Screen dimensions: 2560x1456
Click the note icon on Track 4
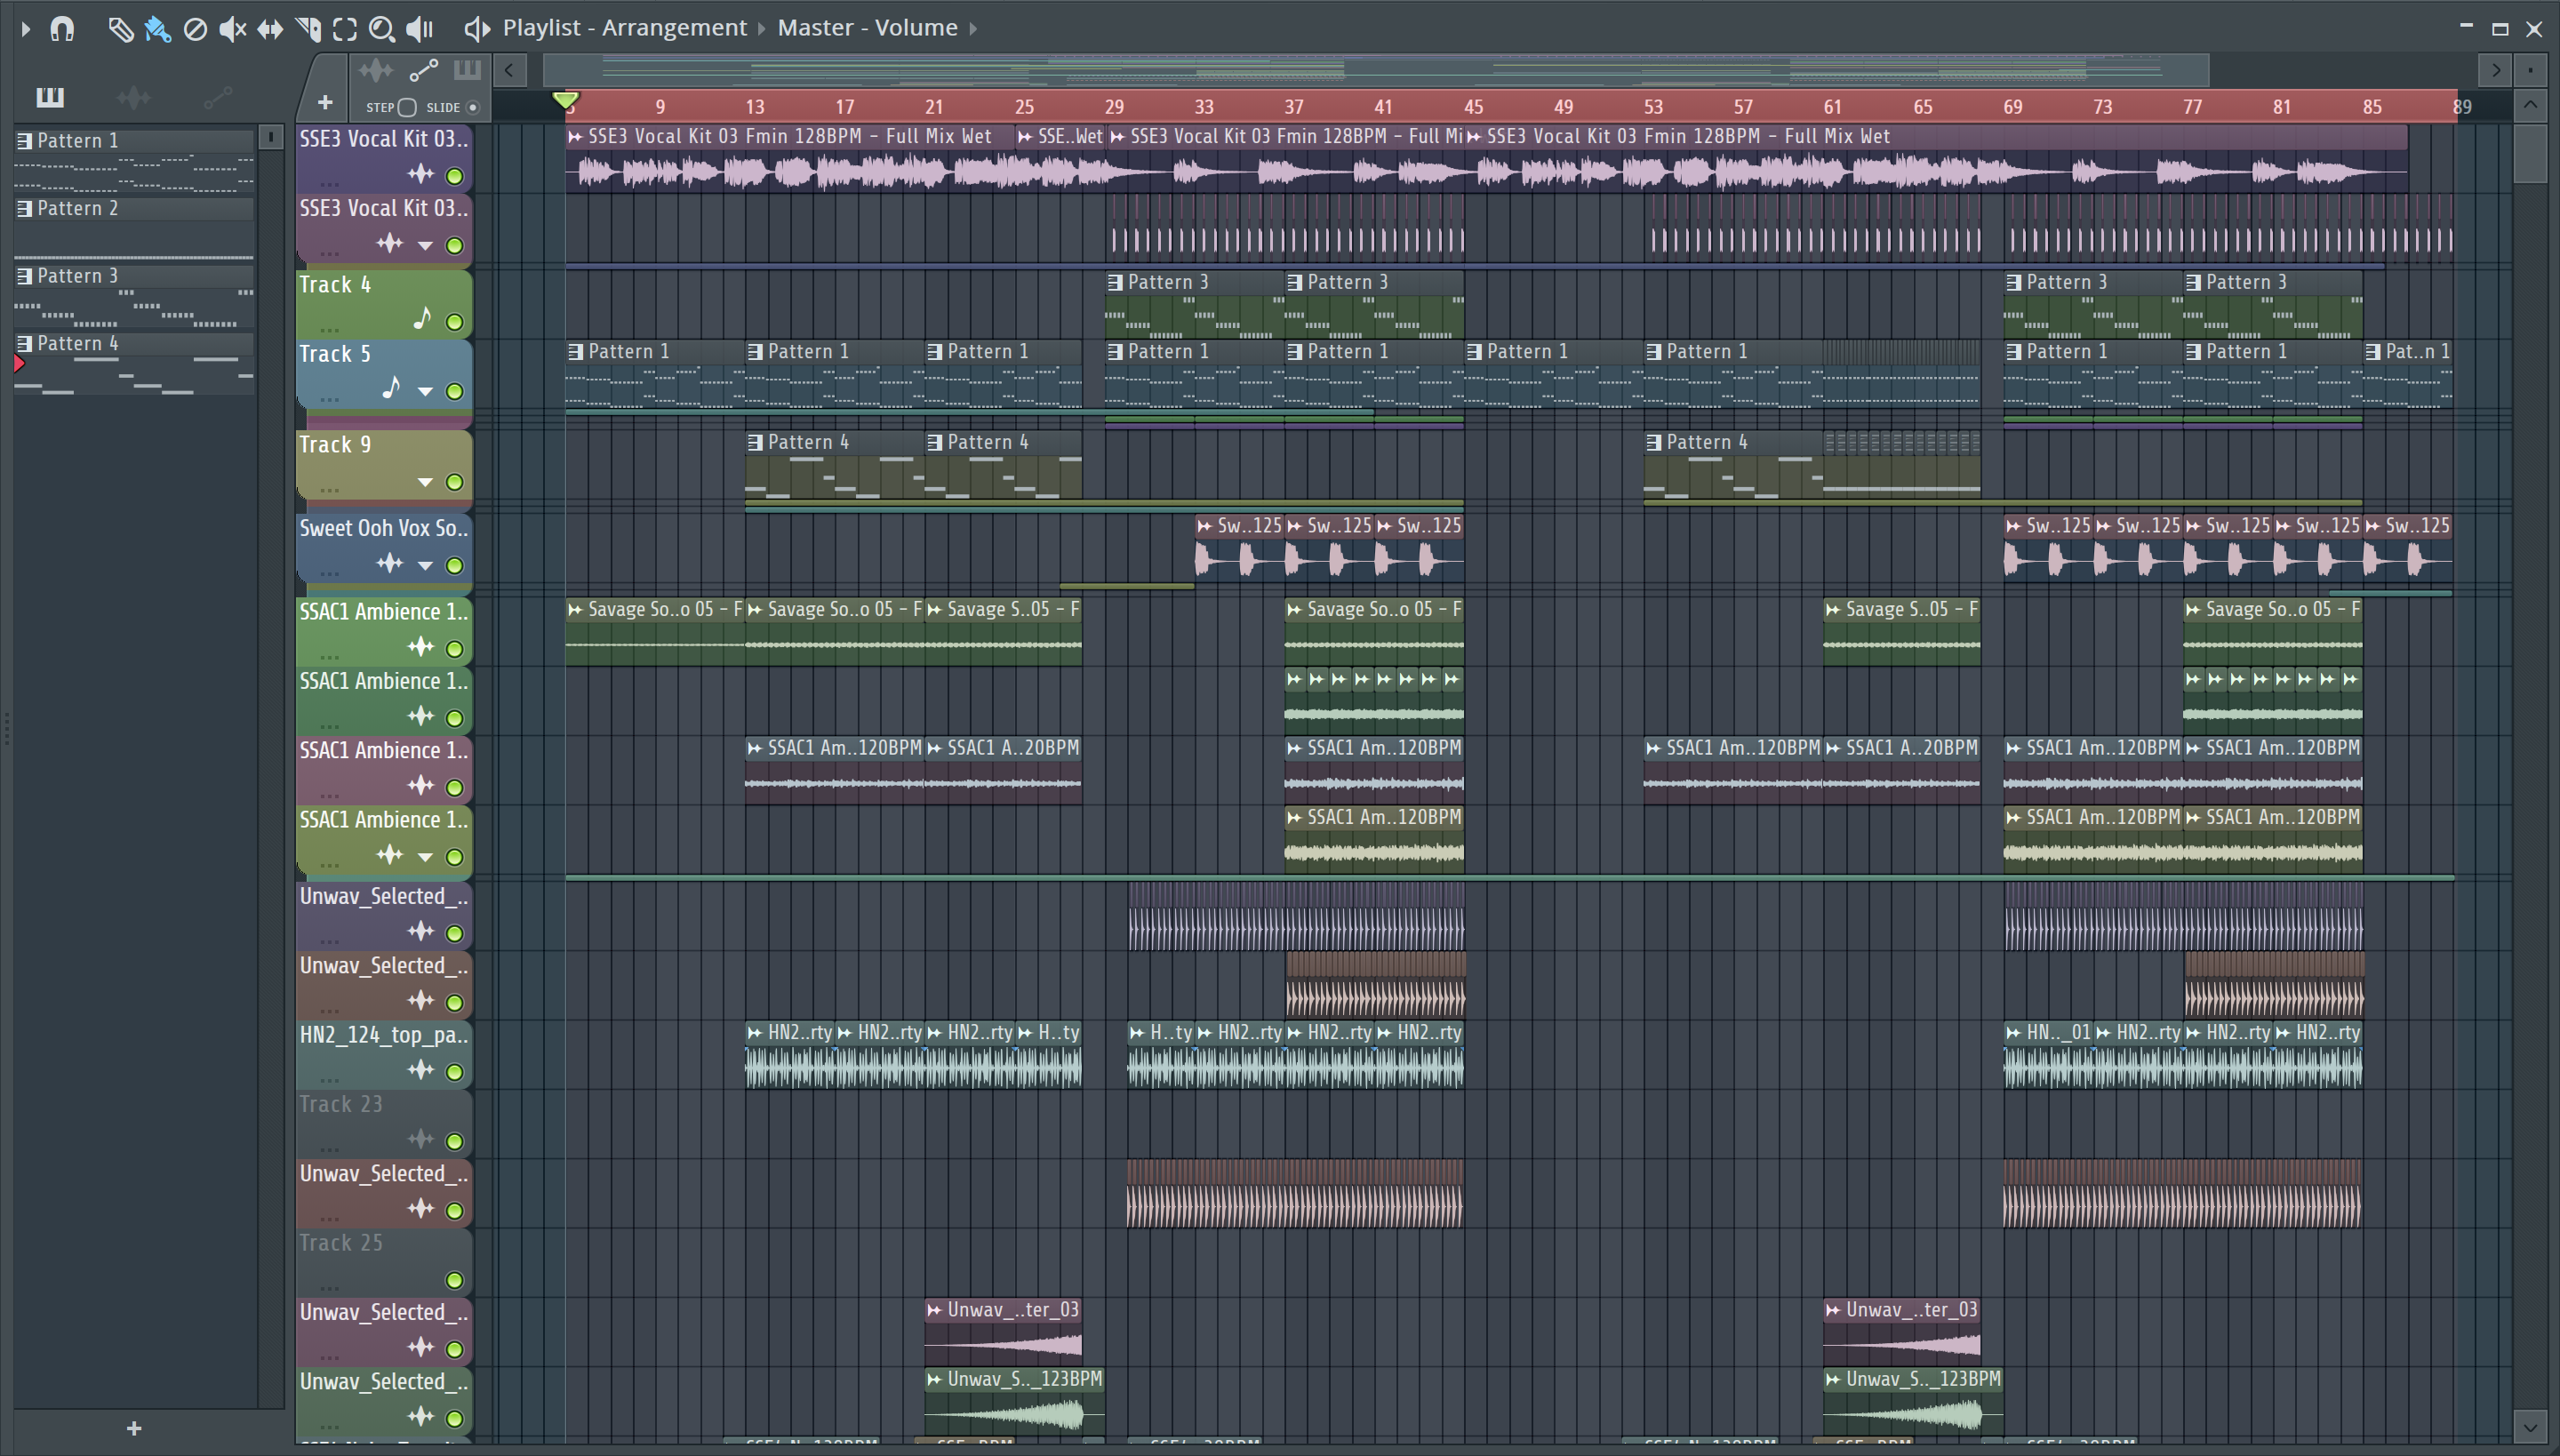tap(422, 319)
